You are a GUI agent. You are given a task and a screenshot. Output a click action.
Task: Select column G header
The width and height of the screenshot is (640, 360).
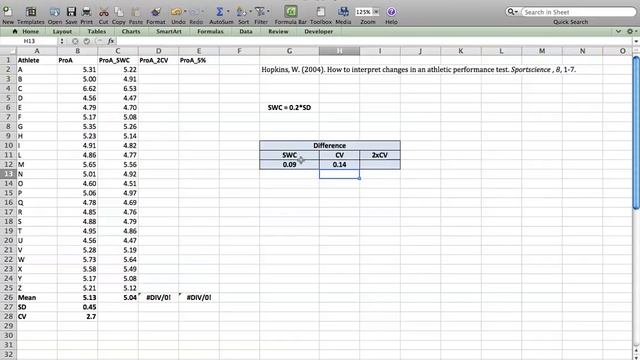289,51
